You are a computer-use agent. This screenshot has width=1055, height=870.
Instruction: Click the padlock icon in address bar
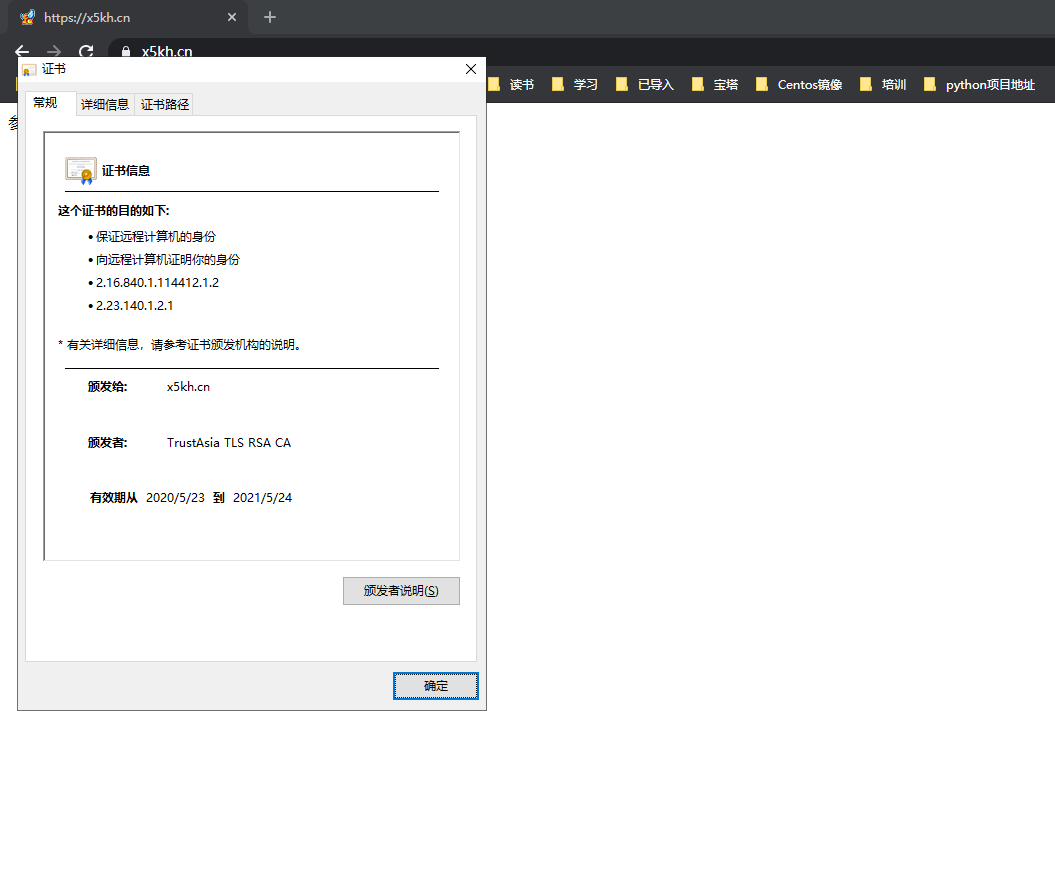point(126,51)
